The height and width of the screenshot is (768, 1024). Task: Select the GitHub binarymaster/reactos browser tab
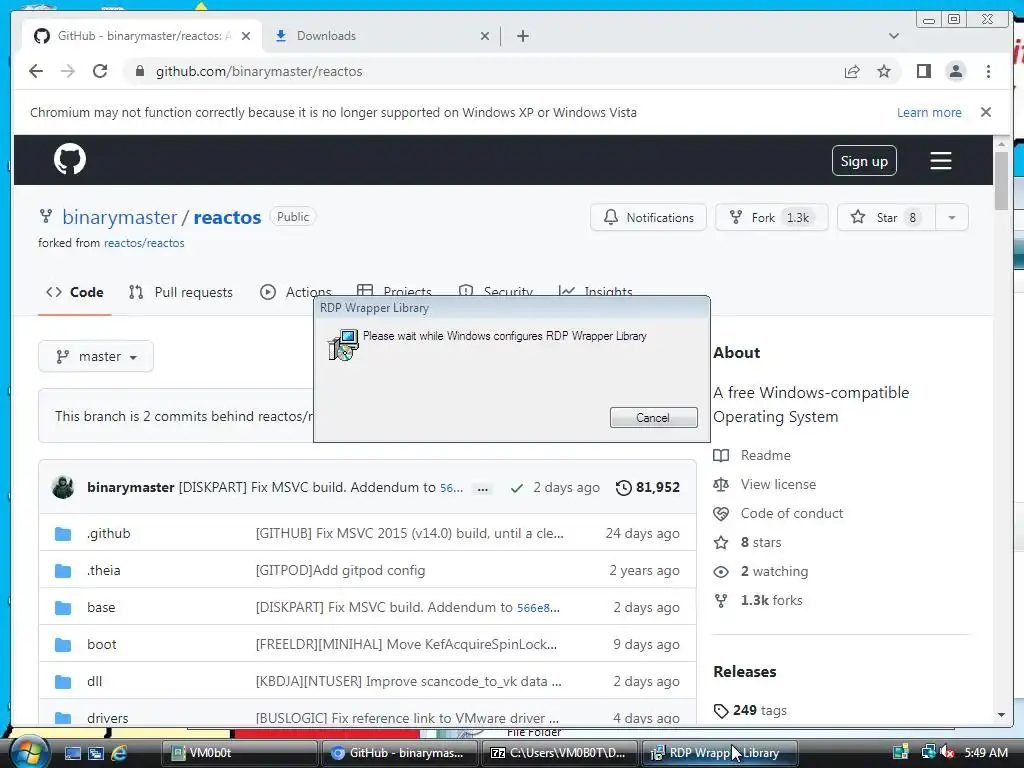(142, 36)
